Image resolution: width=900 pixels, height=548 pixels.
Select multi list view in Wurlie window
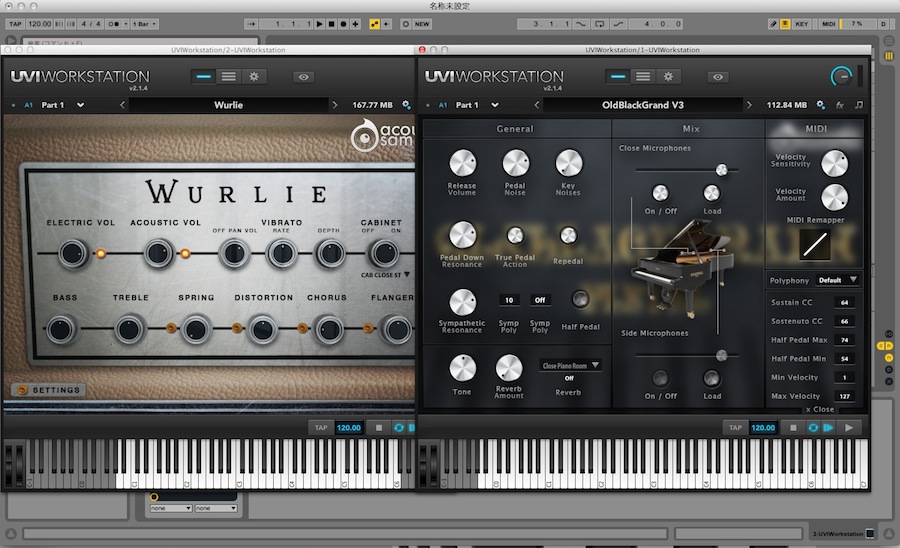[228, 76]
